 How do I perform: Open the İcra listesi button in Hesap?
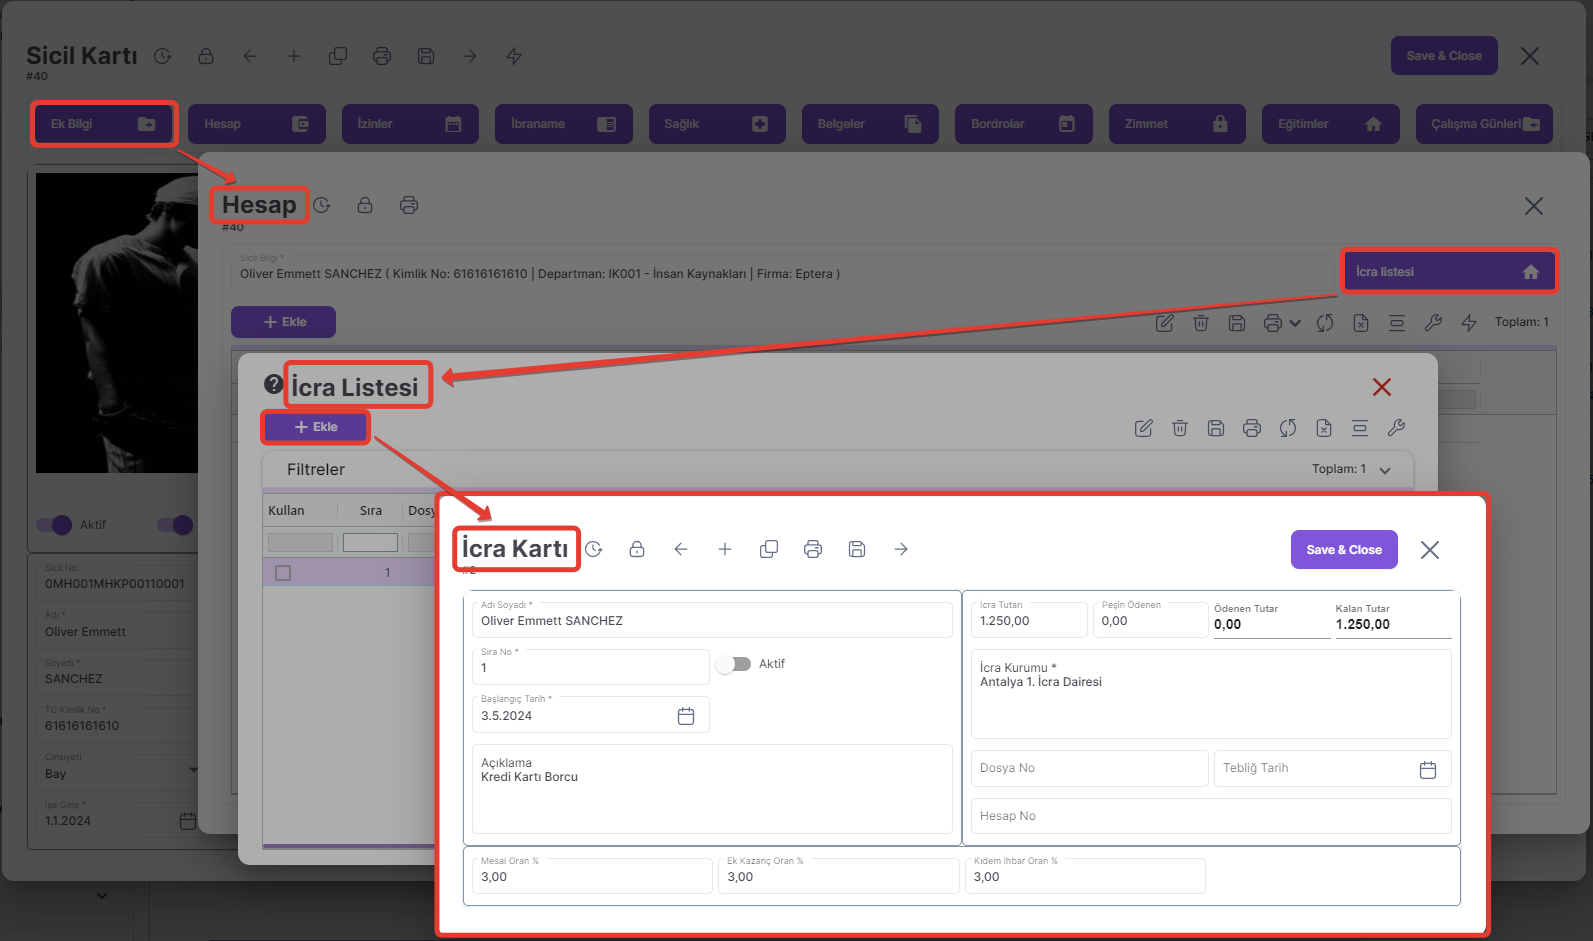point(1447,272)
